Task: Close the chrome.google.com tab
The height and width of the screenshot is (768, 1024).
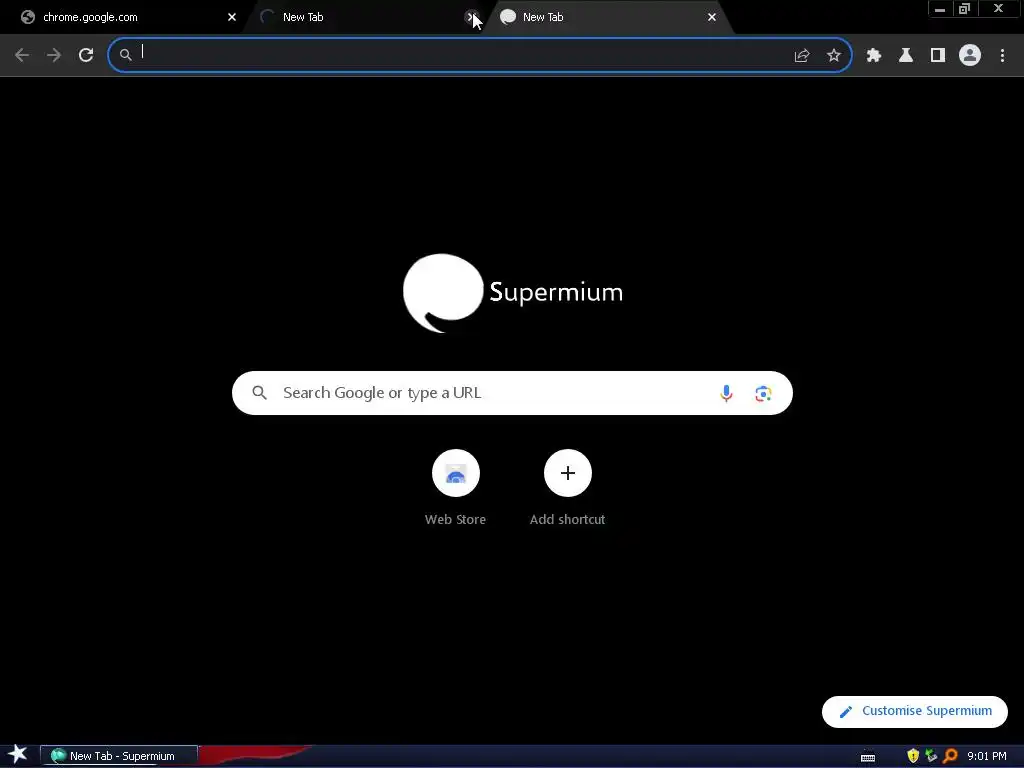Action: (x=232, y=18)
